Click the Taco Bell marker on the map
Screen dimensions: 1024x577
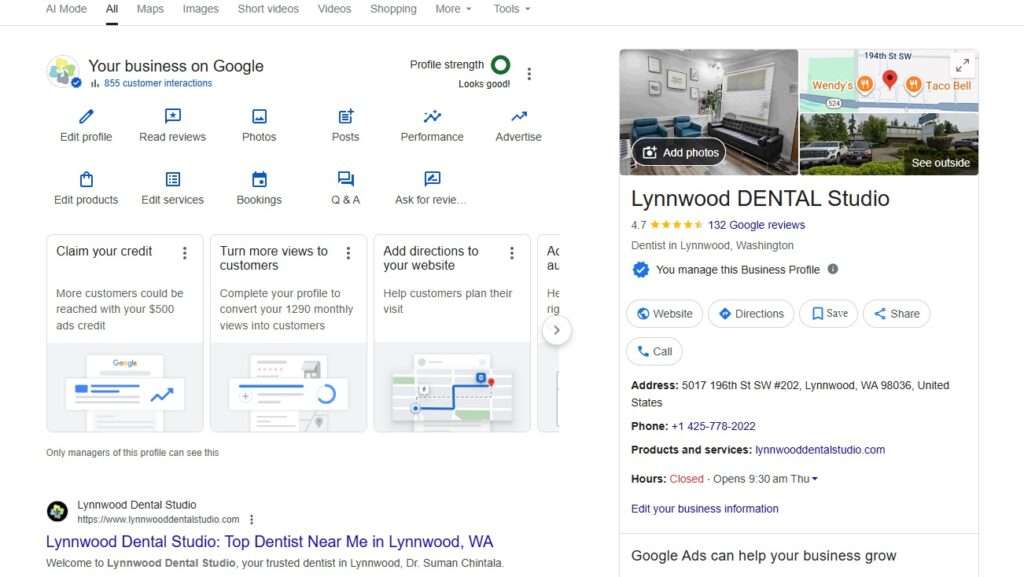point(914,84)
